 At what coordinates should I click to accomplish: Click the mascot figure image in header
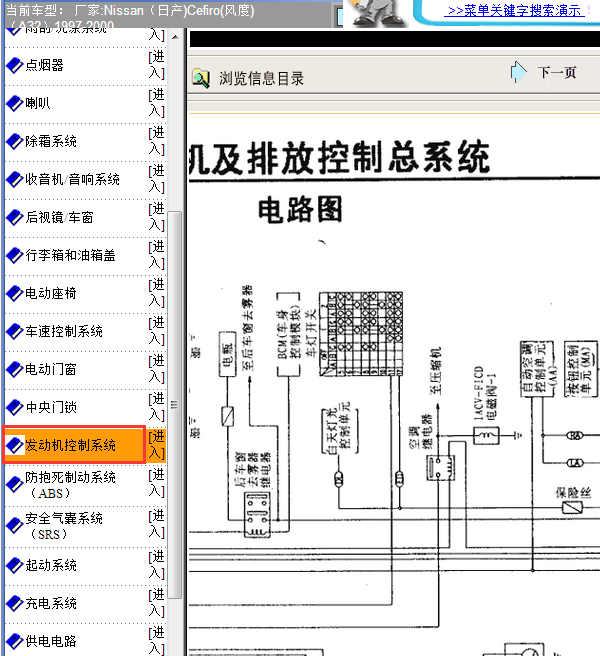[x=377, y=13]
